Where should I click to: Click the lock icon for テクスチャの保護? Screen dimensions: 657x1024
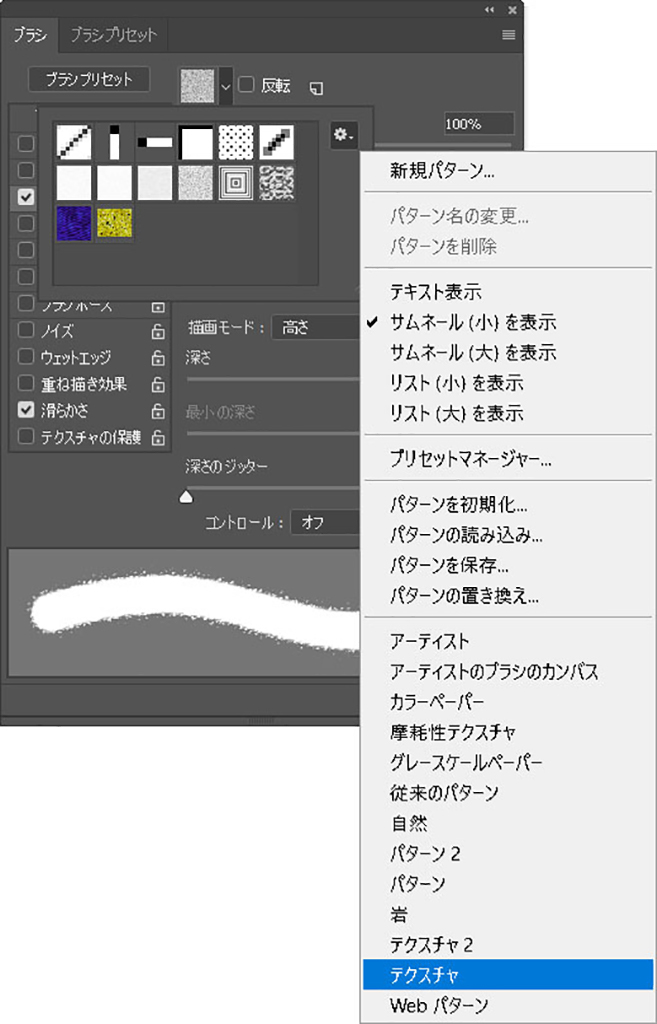coord(158,437)
